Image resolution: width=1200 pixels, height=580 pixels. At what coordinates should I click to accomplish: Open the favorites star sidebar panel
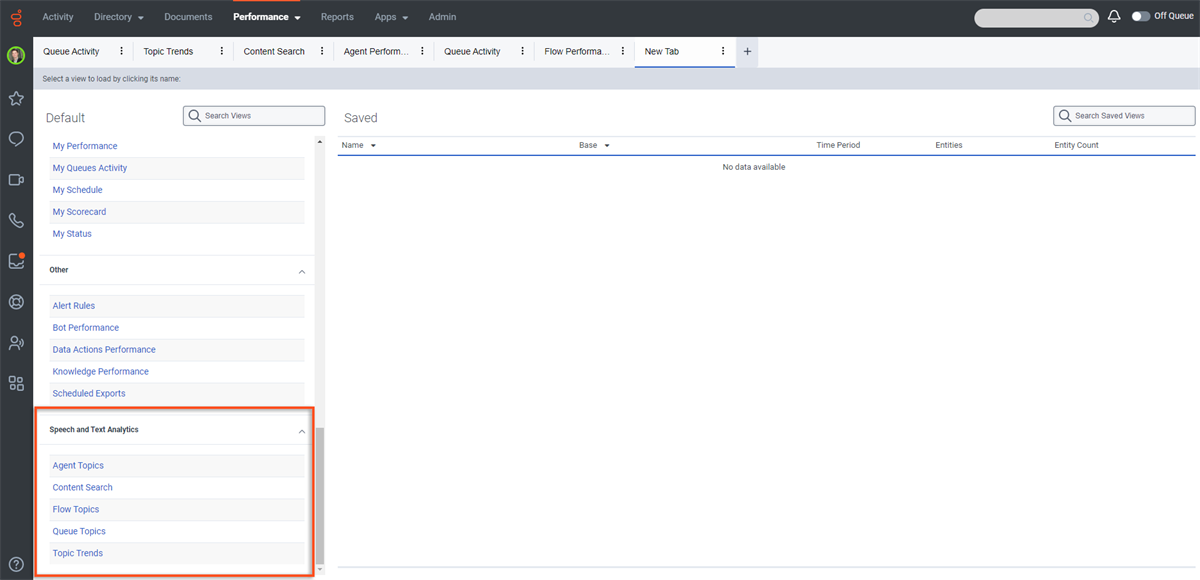tap(15, 98)
